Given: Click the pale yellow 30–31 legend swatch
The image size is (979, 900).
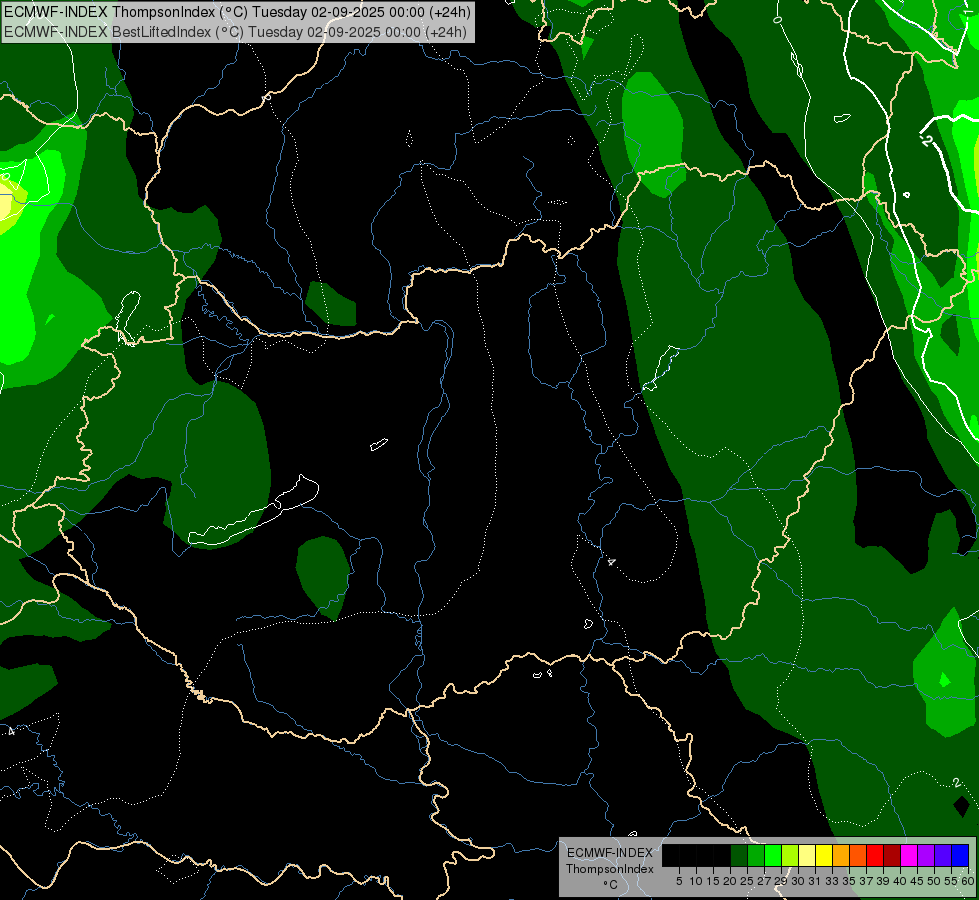Looking at the screenshot, I should click(x=807, y=855).
